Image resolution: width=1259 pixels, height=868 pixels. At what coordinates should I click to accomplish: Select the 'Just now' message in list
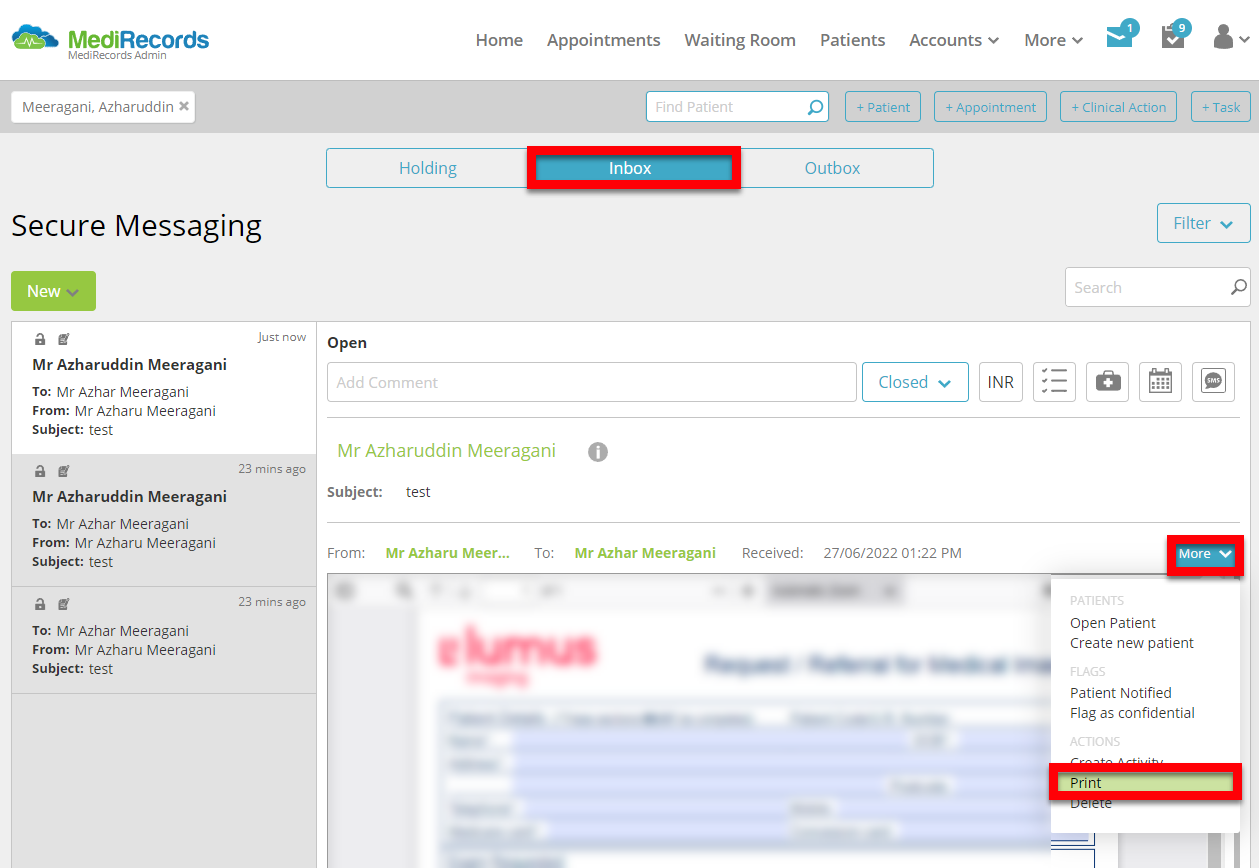click(x=164, y=388)
